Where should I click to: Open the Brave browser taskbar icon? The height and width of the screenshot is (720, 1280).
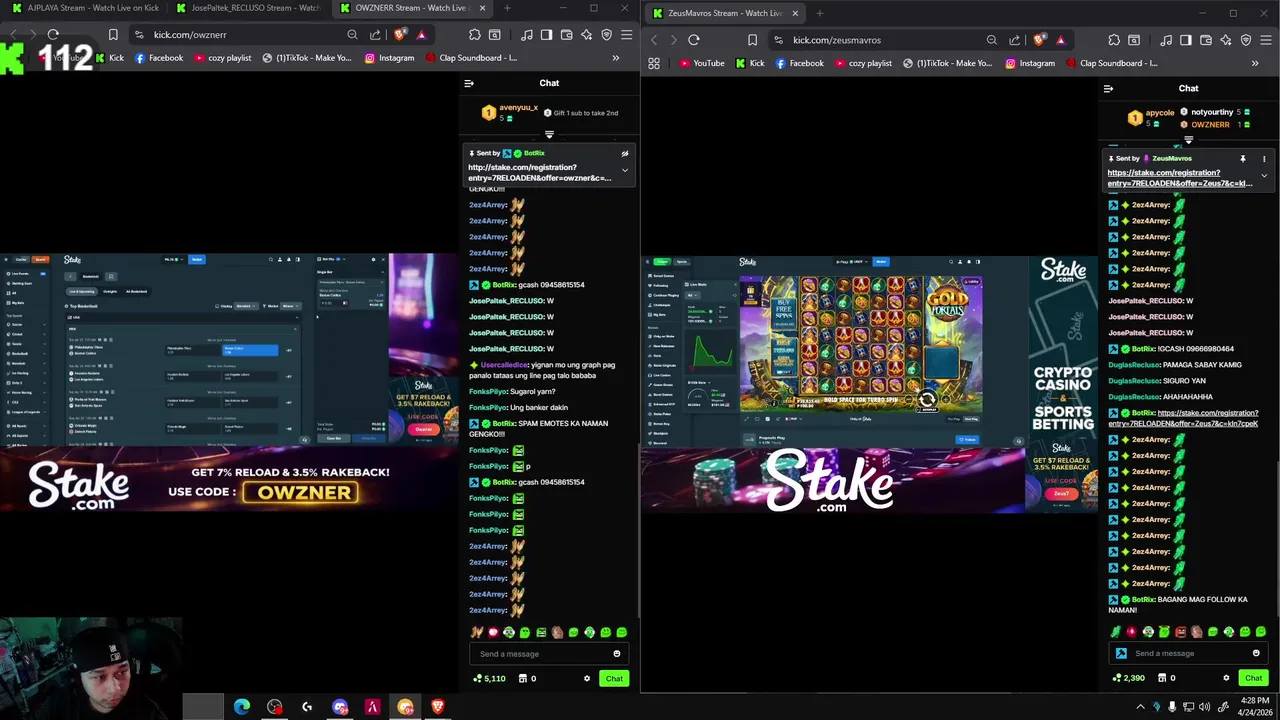(x=438, y=707)
